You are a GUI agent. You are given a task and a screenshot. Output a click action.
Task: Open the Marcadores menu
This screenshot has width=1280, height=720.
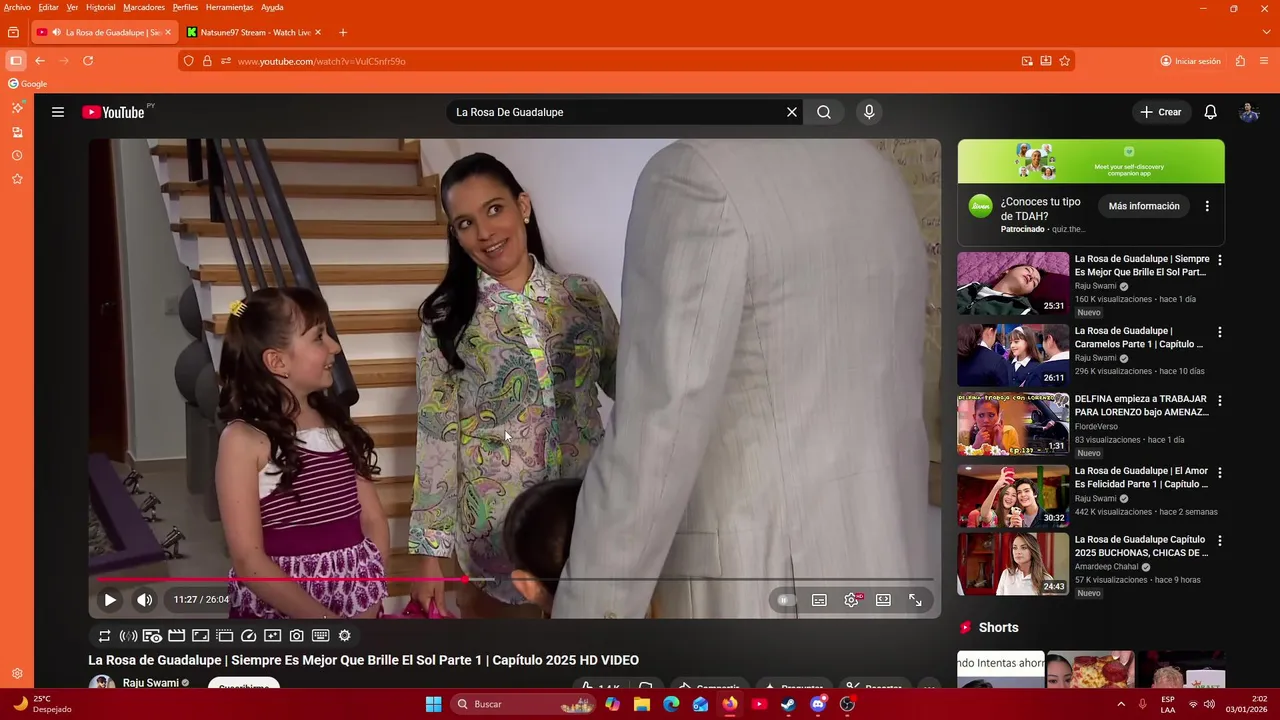(144, 7)
